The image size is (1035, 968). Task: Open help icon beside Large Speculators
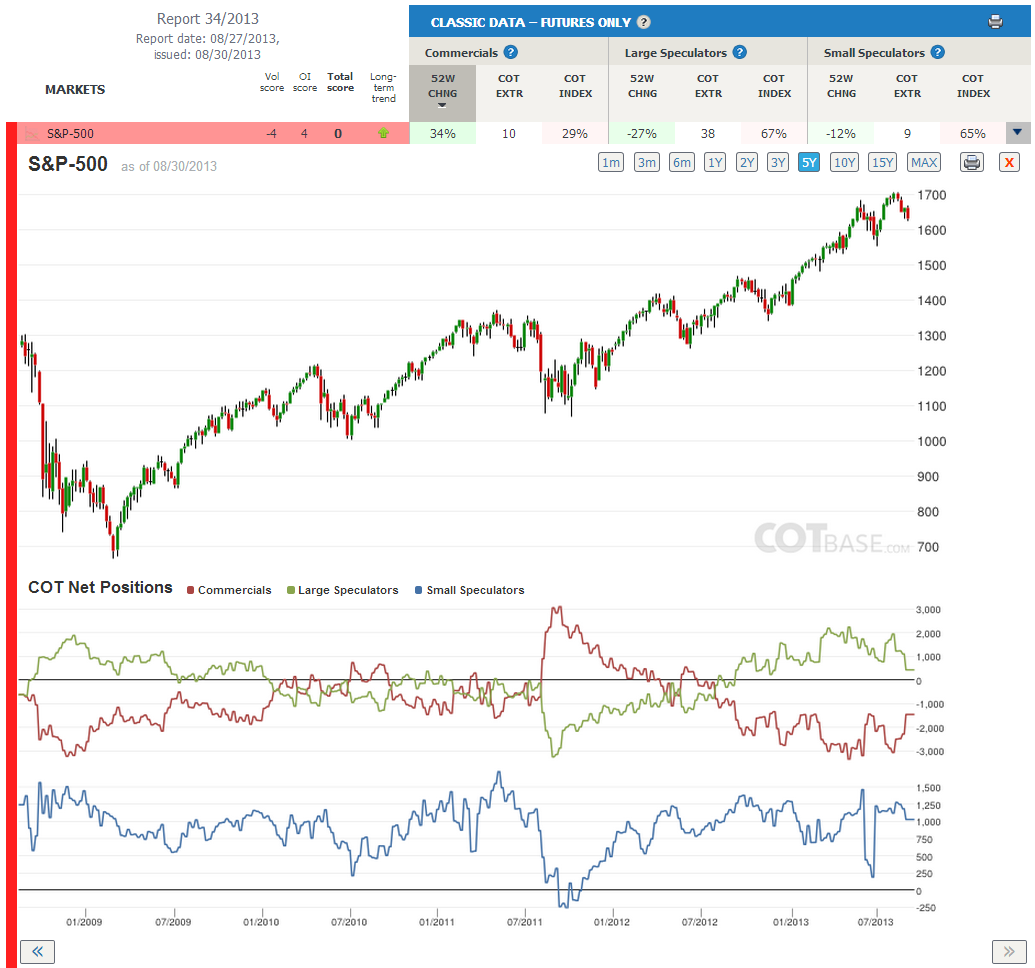pyautogui.click(x=739, y=52)
